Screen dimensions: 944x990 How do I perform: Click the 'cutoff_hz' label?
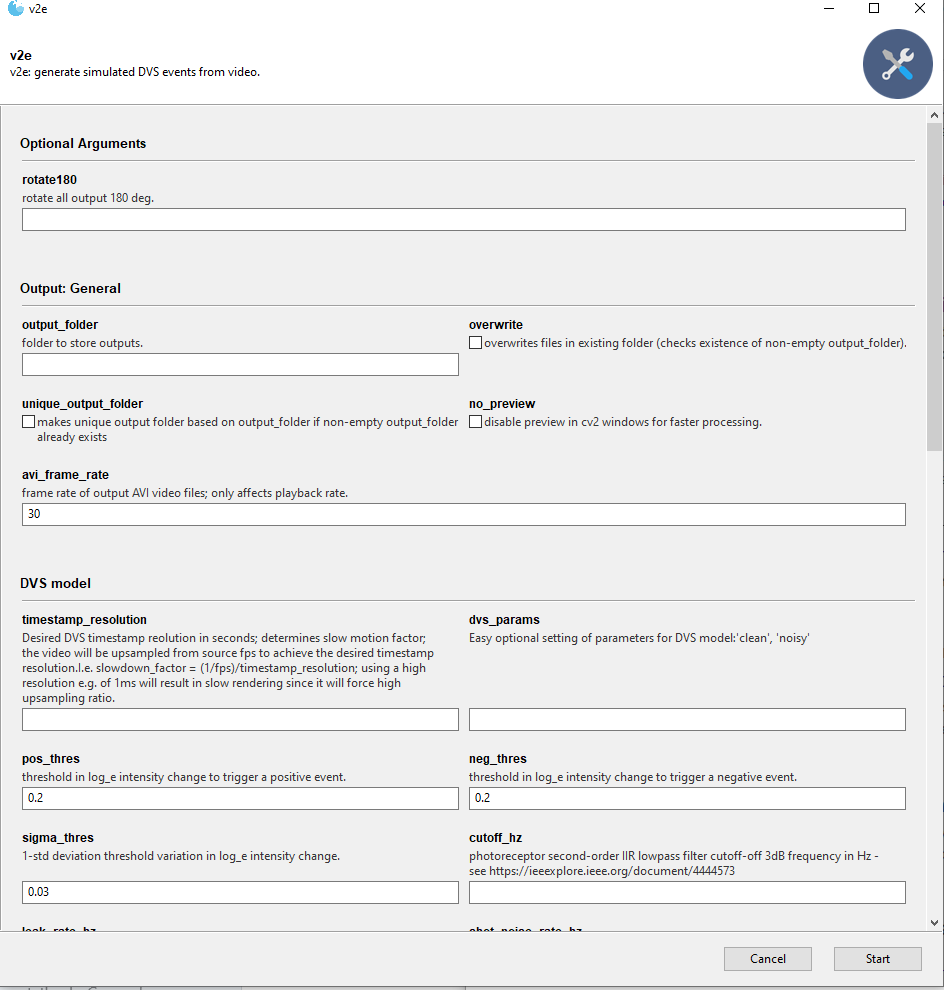[x=495, y=838]
